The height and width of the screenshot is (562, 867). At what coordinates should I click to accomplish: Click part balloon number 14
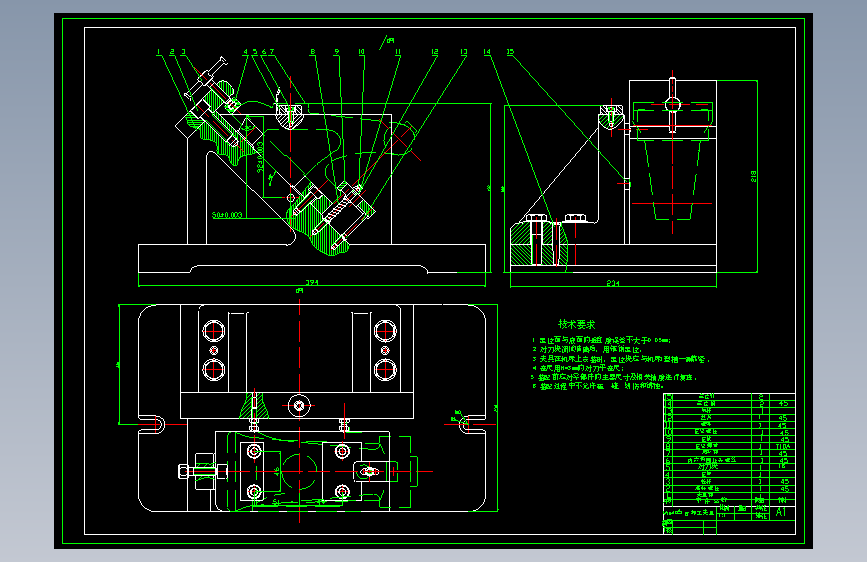[x=487, y=52]
